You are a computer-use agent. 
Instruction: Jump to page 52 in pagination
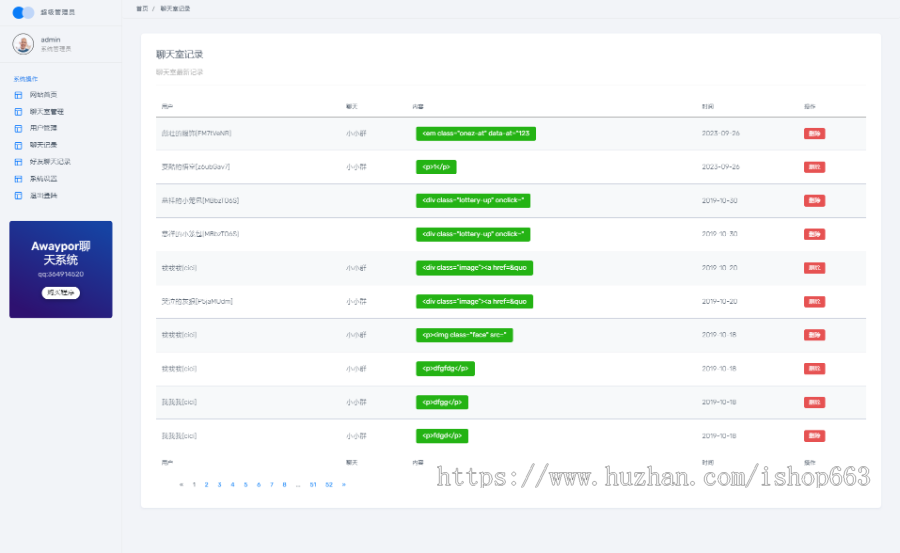coord(329,485)
